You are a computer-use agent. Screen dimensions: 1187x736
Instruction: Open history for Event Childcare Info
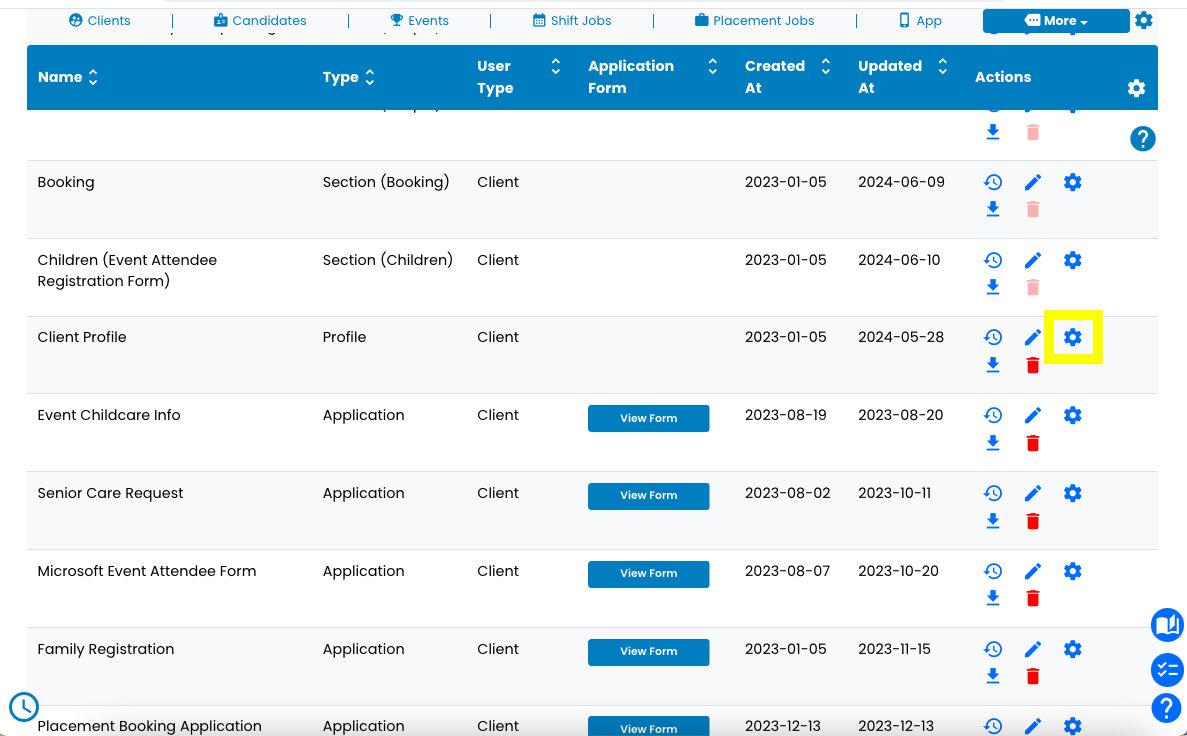(x=992, y=416)
